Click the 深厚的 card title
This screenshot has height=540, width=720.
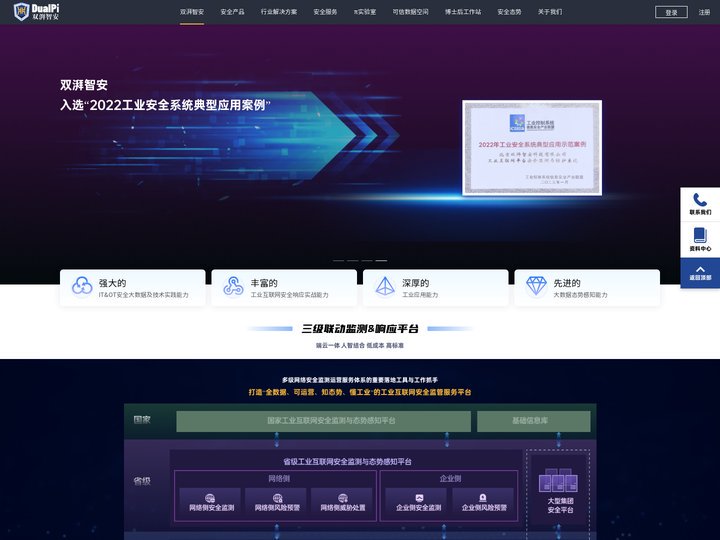click(x=416, y=283)
